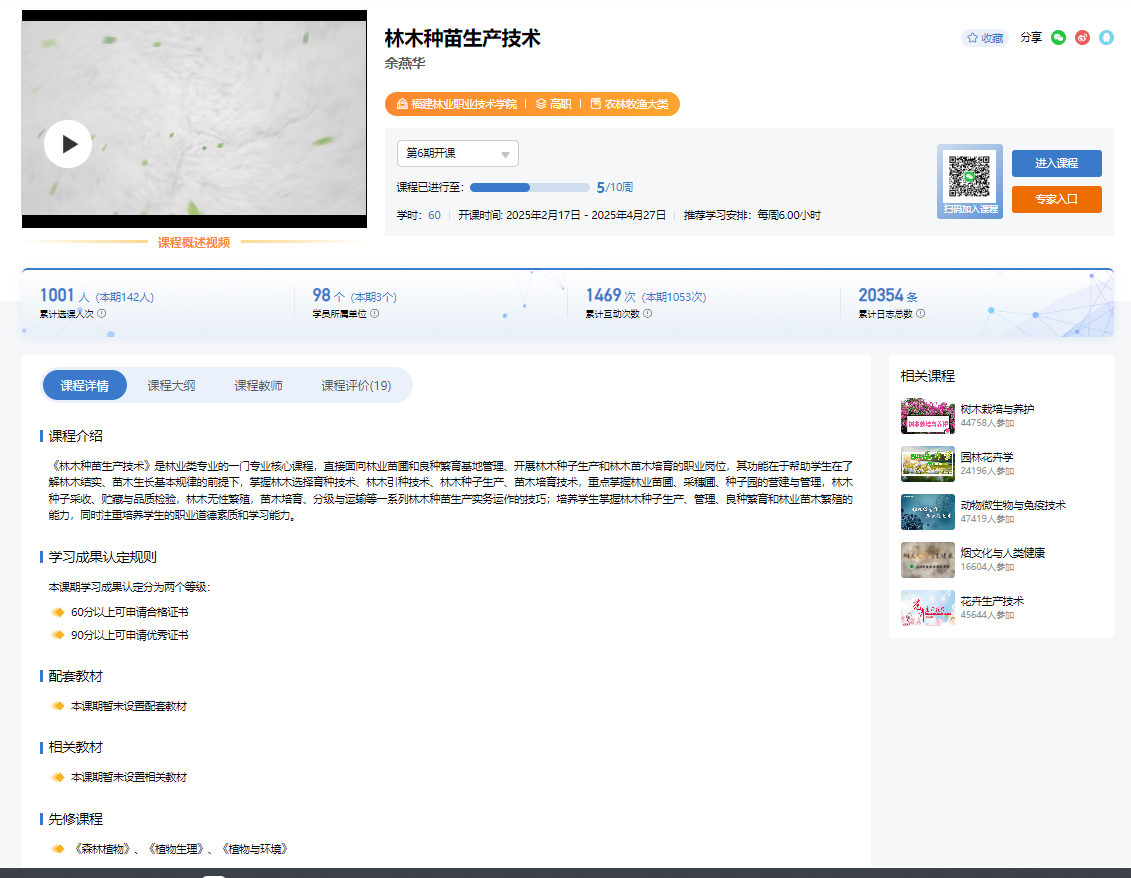
Task: Open 园林花卉学 course thumbnail
Action: click(x=928, y=464)
